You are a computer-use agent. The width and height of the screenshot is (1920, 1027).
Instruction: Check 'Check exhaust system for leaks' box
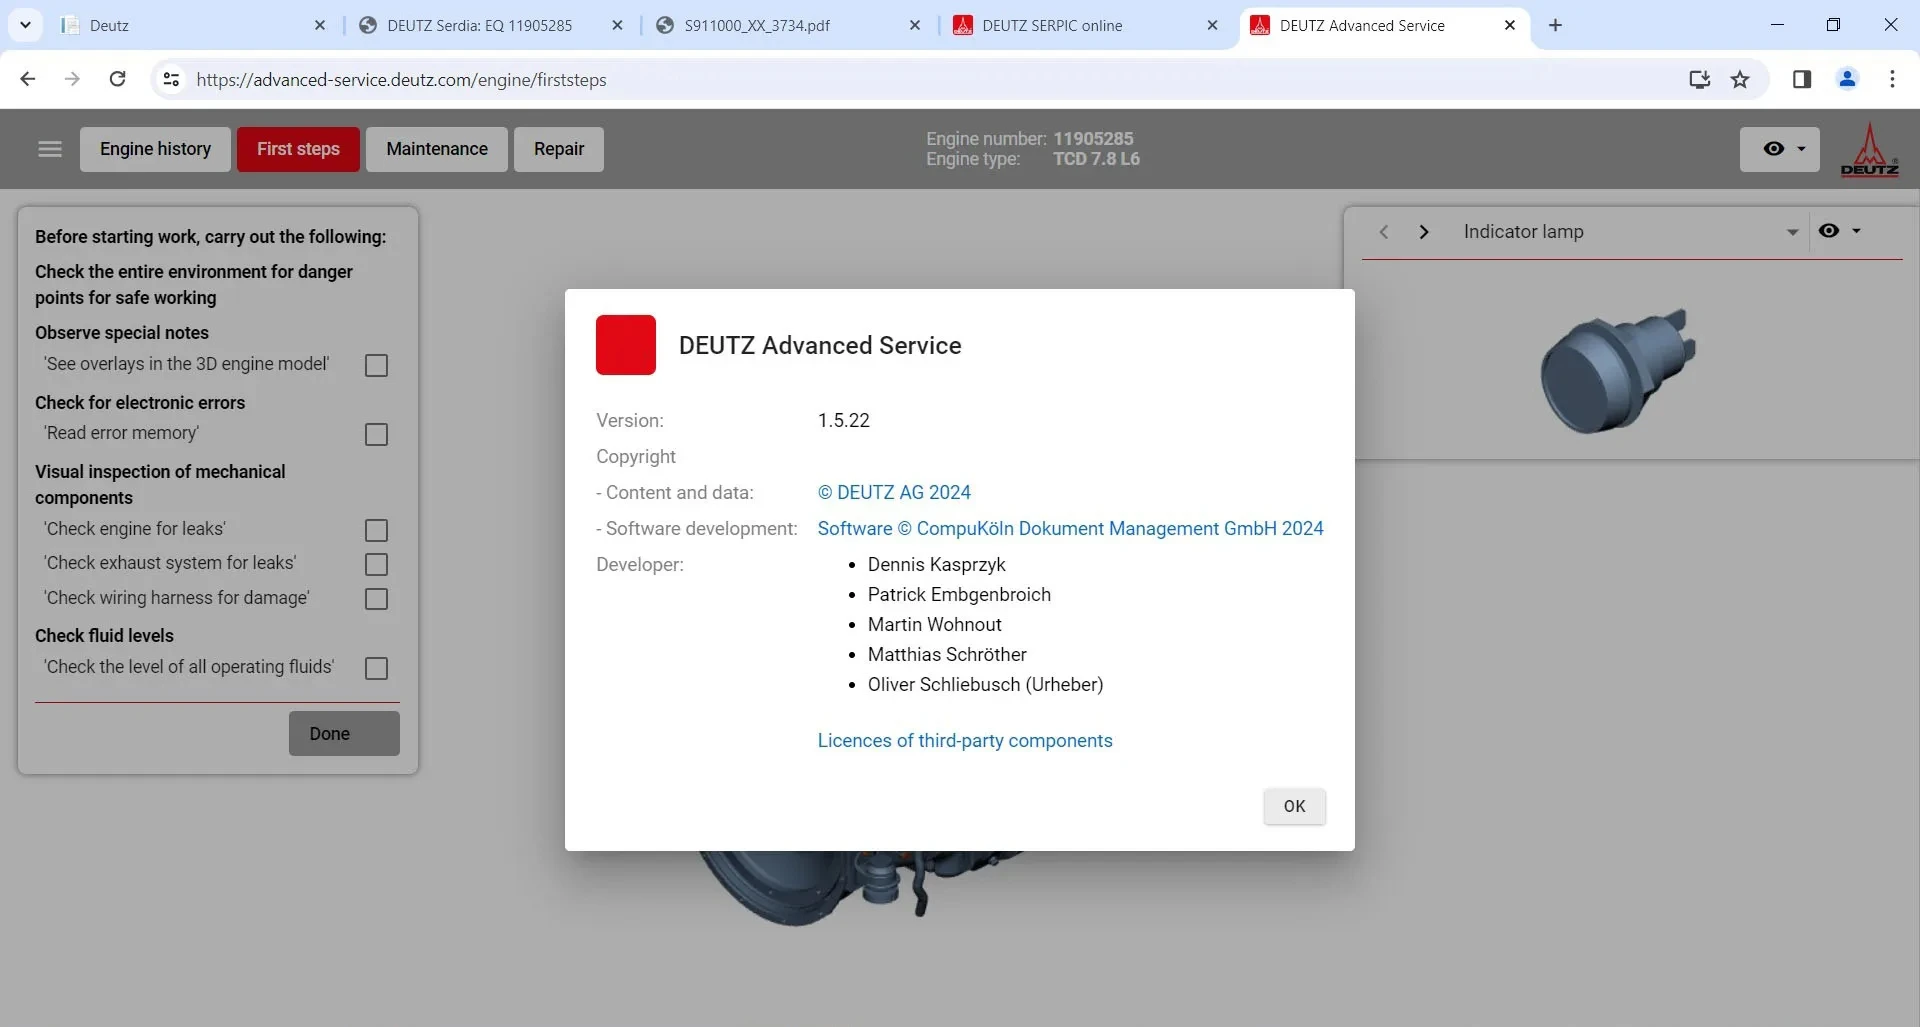coord(376,564)
